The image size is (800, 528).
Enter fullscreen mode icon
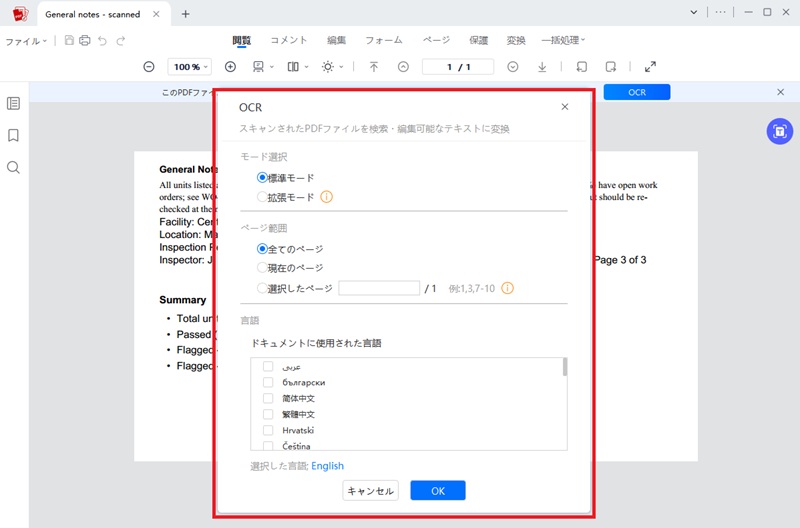pyautogui.click(x=651, y=67)
